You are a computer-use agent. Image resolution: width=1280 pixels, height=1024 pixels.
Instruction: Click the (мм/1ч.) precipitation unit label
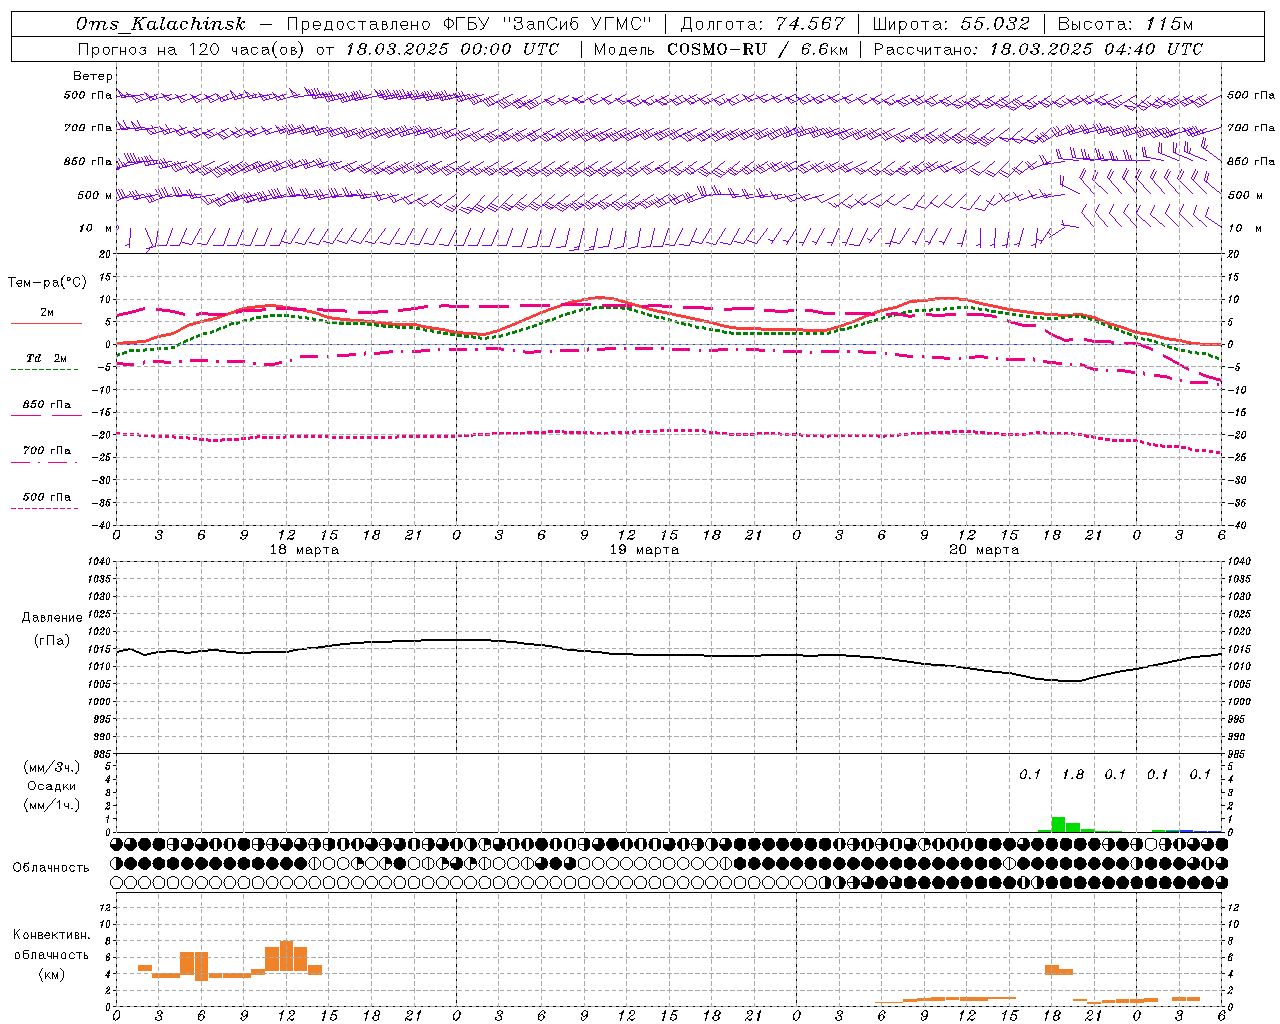(52, 805)
